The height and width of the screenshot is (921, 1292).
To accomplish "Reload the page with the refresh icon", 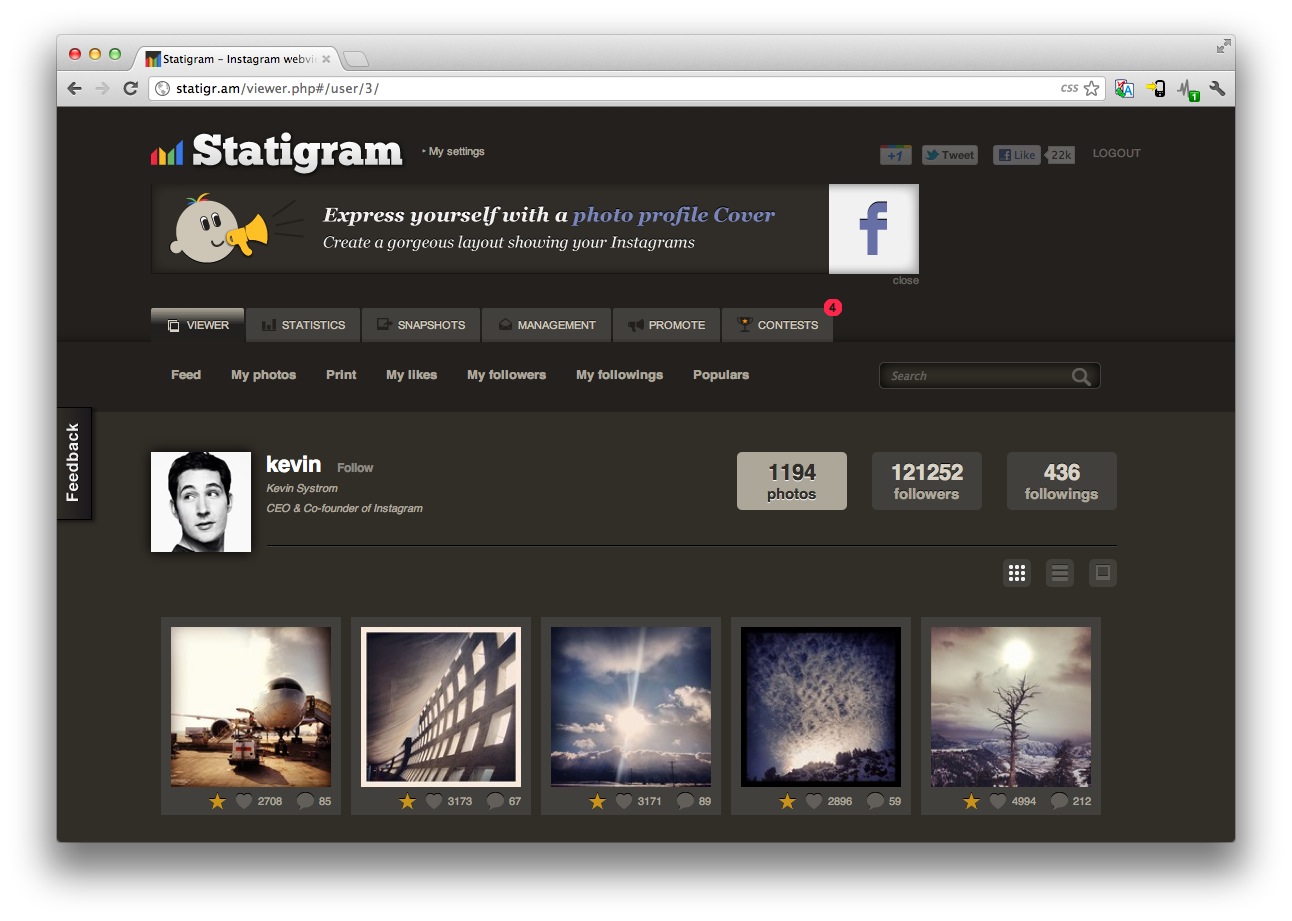I will (130, 89).
